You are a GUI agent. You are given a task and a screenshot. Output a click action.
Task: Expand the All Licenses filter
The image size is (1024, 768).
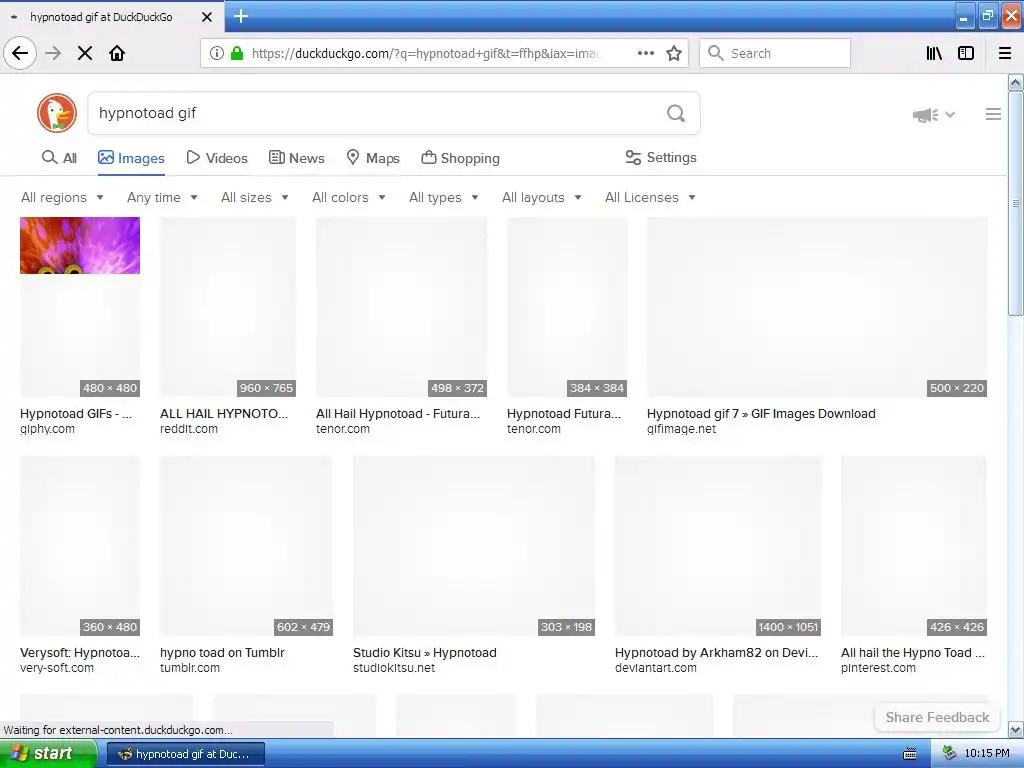pos(650,197)
